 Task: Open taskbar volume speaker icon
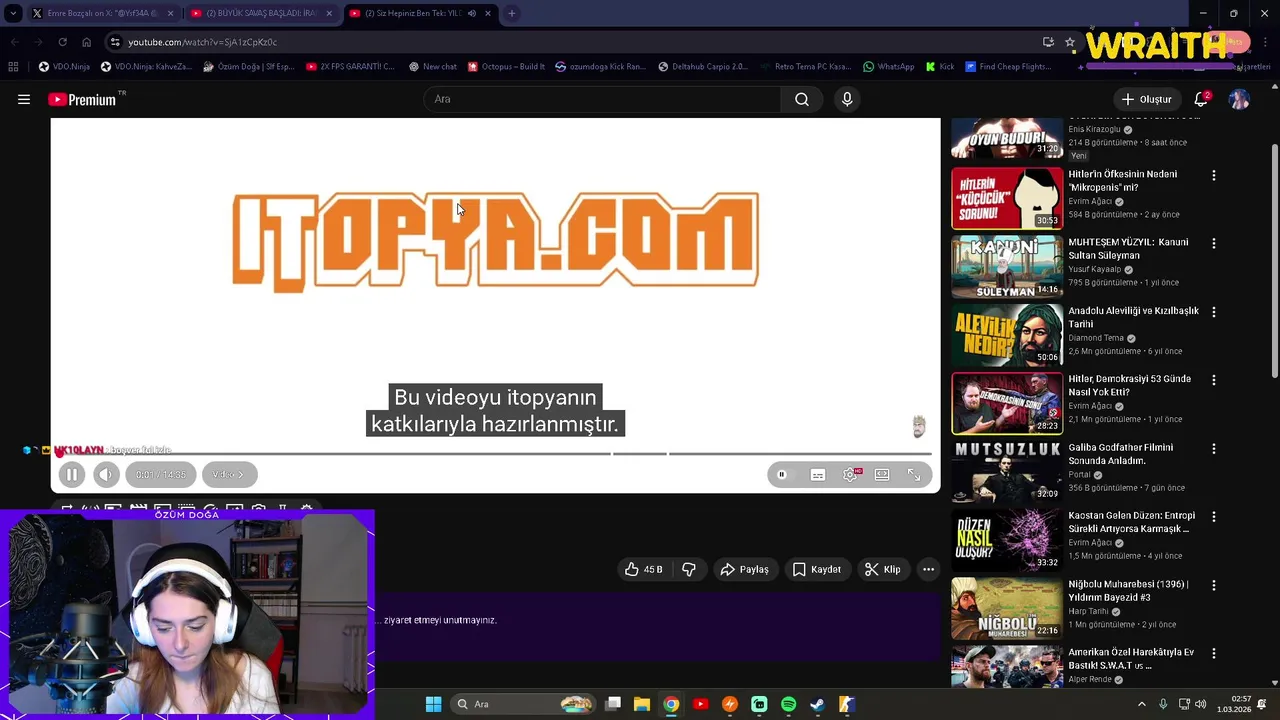1200,704
